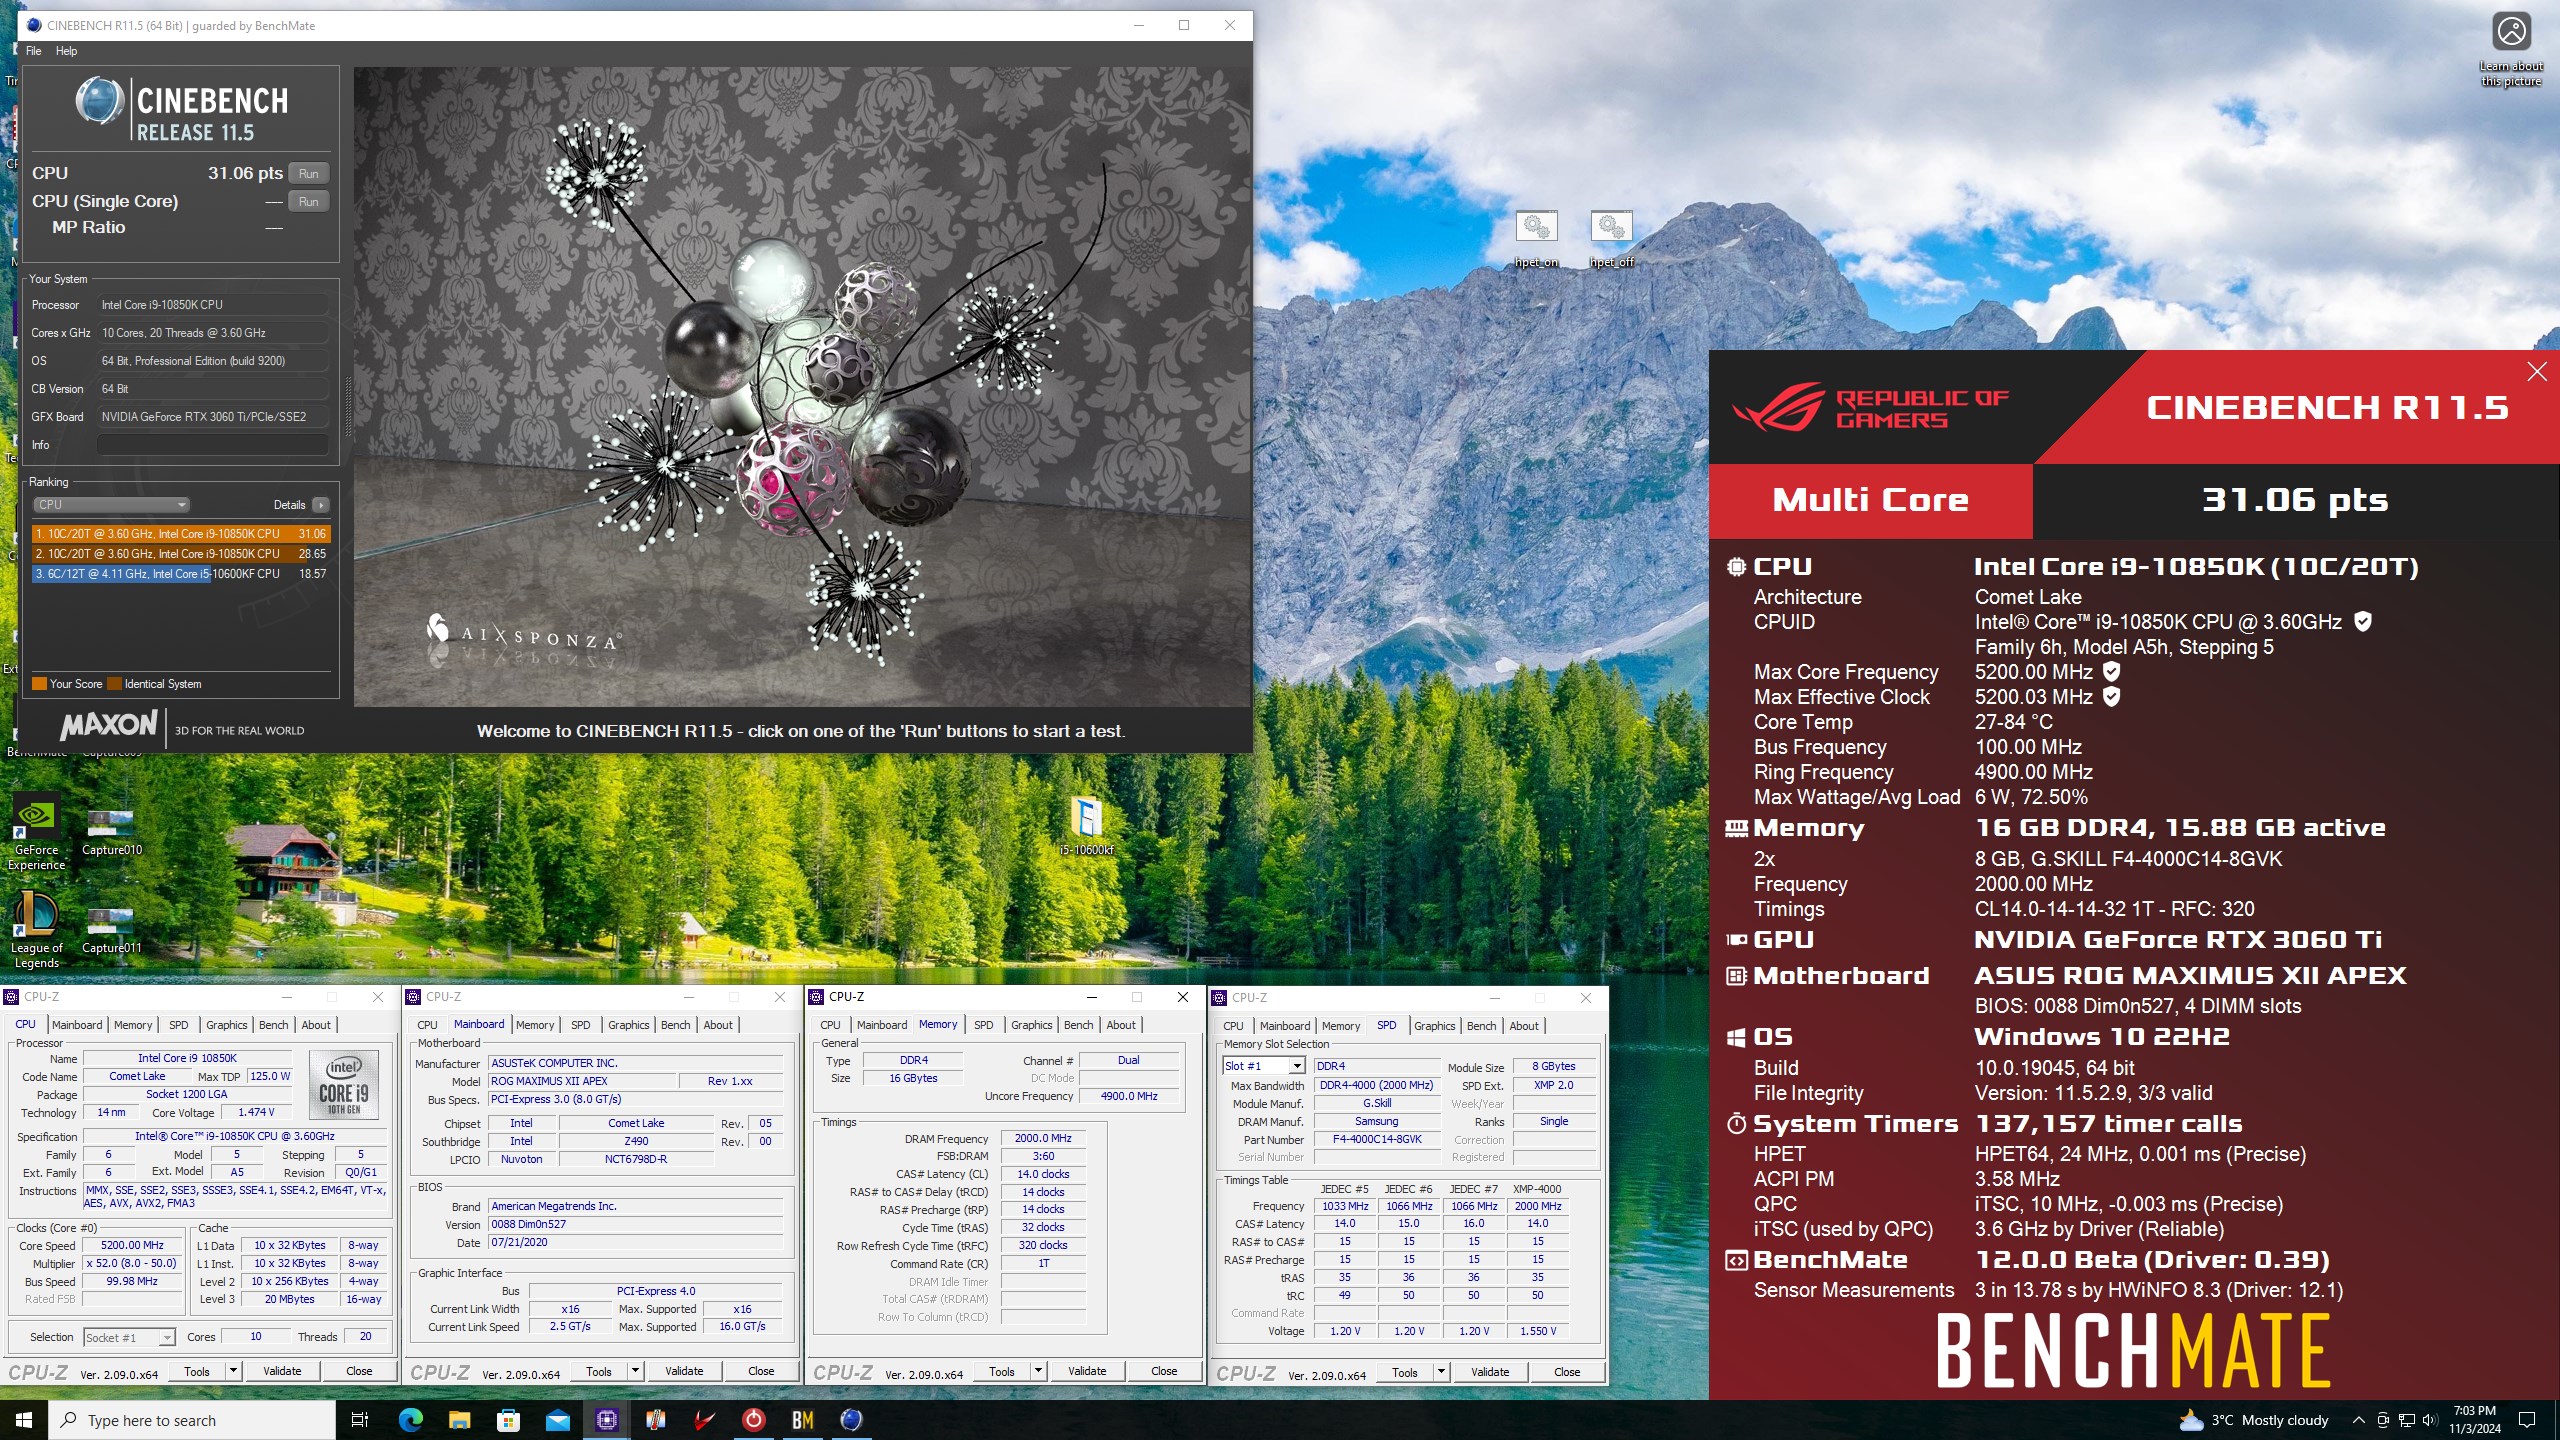
Task: Switch to BenchMate via the BM taskbar icon
Action: point(802,1420)
